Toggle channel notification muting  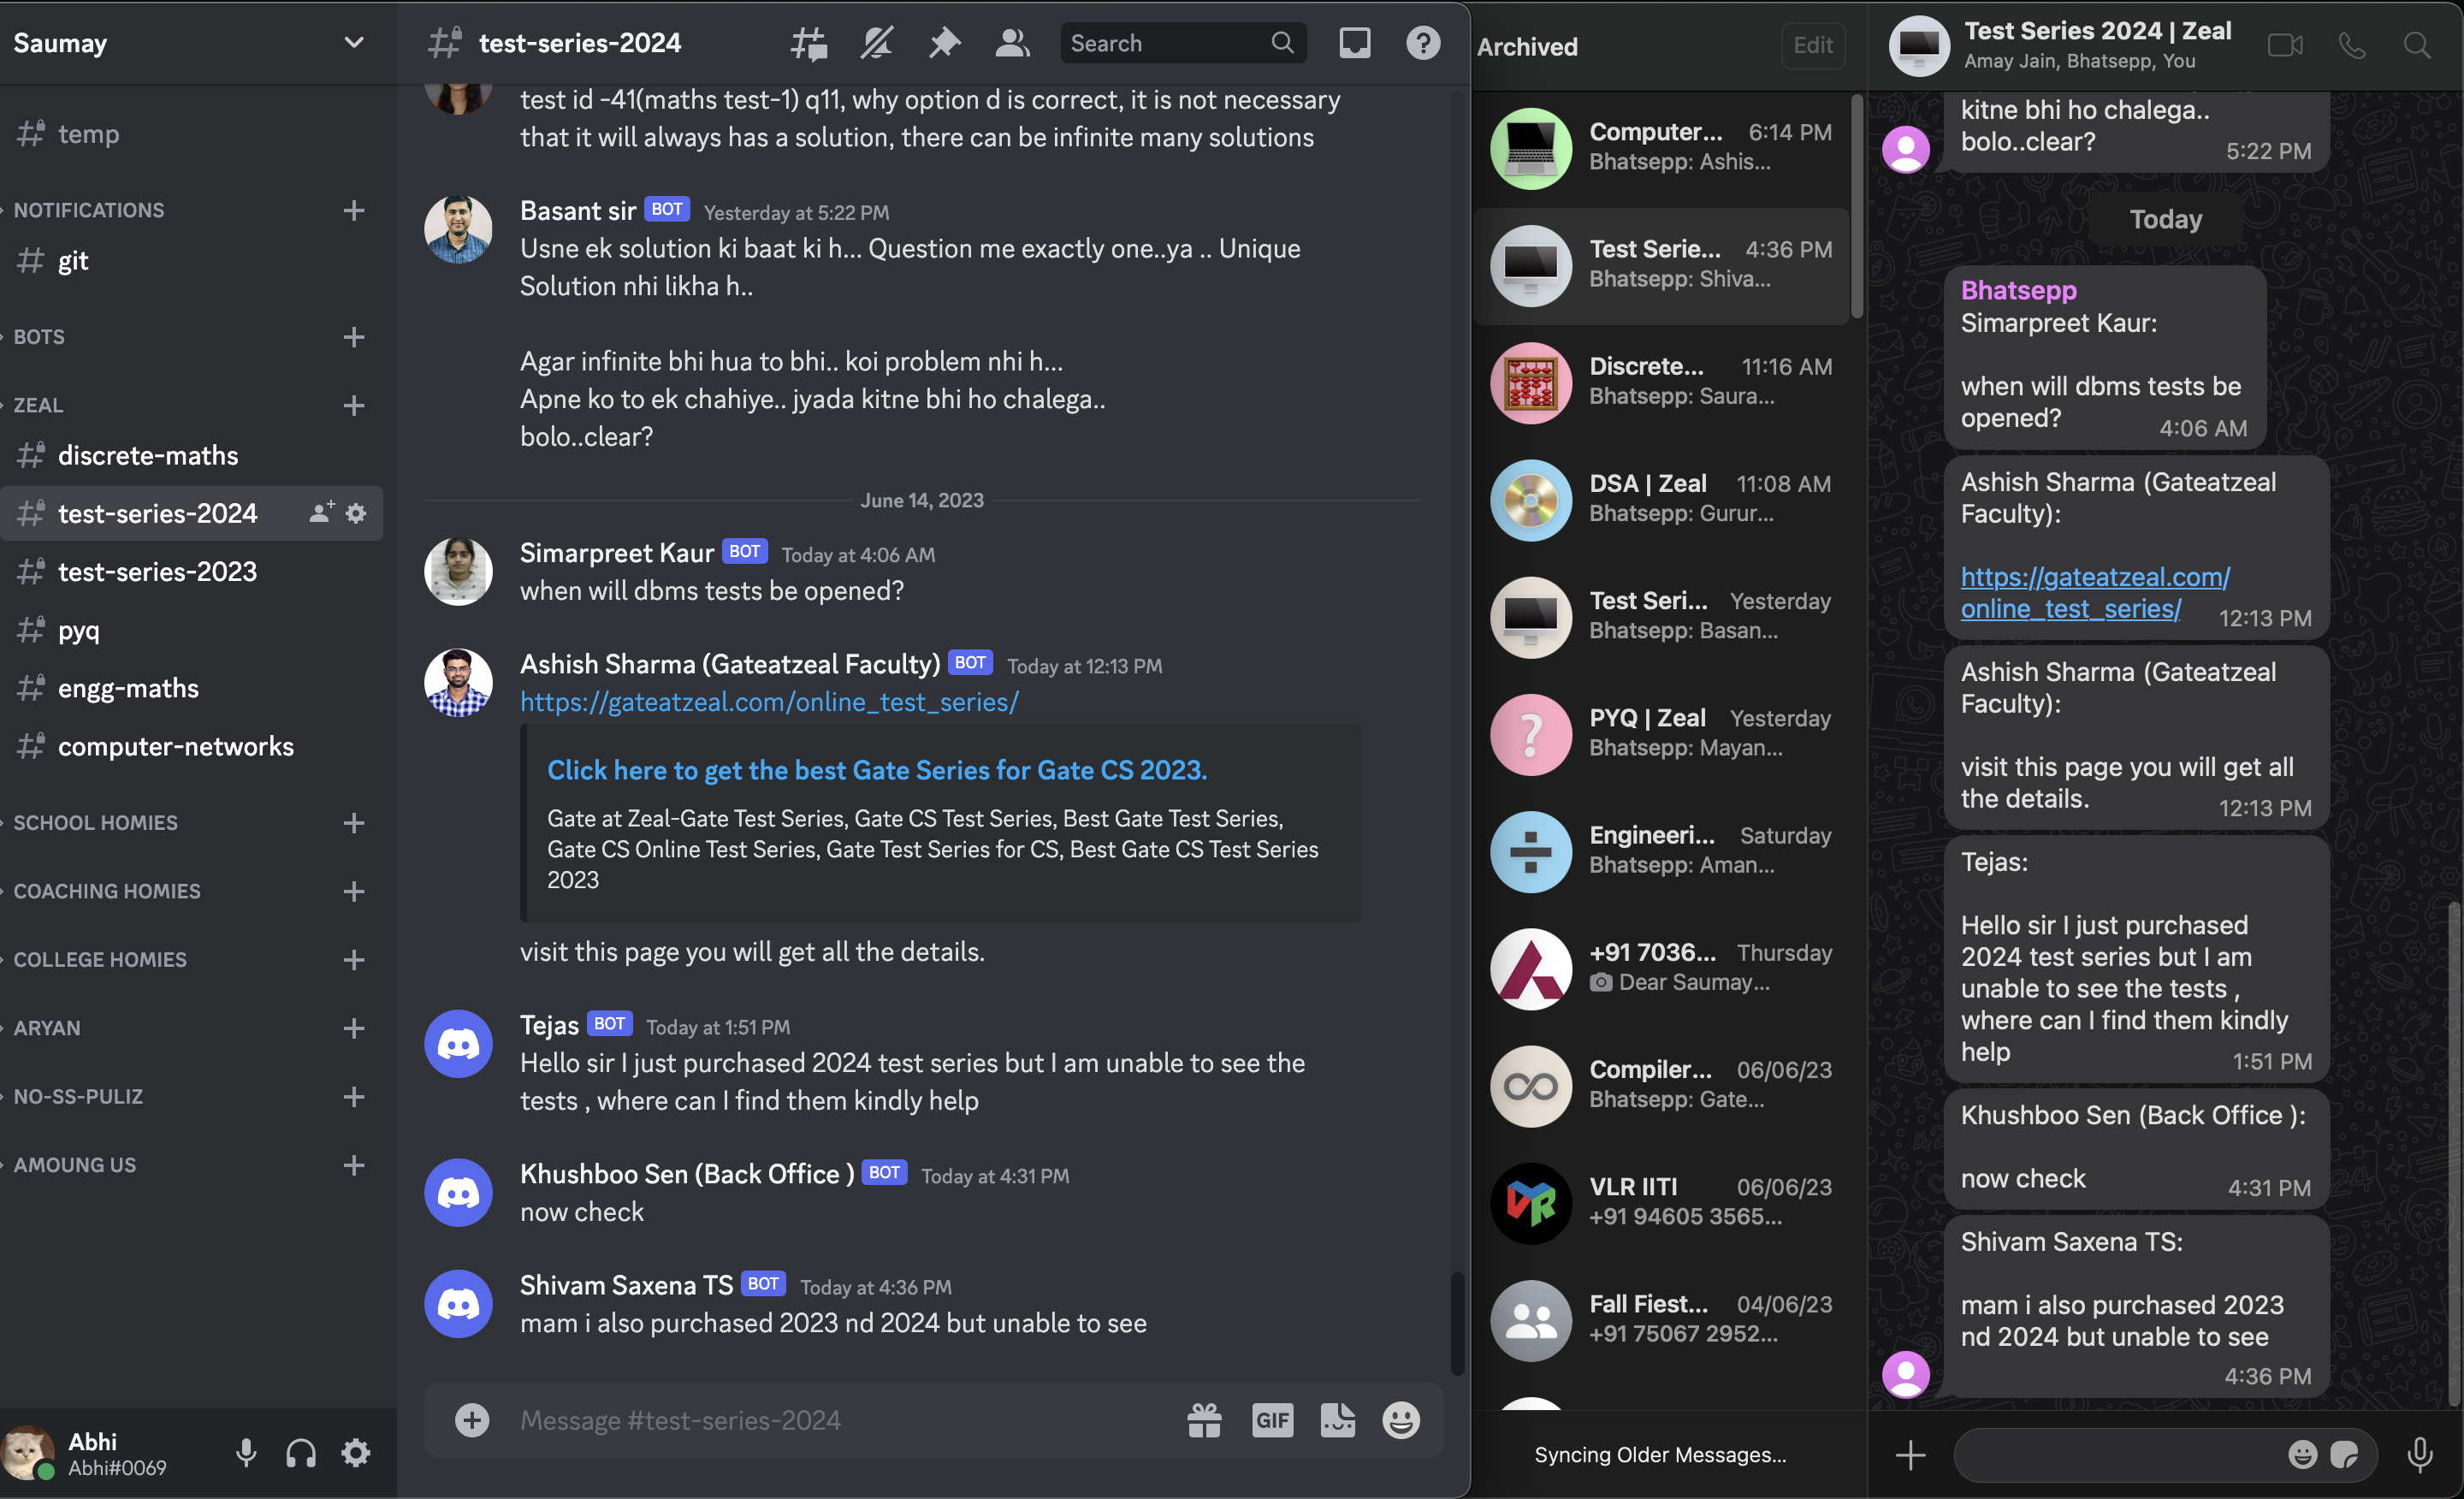tap(876, 43)
